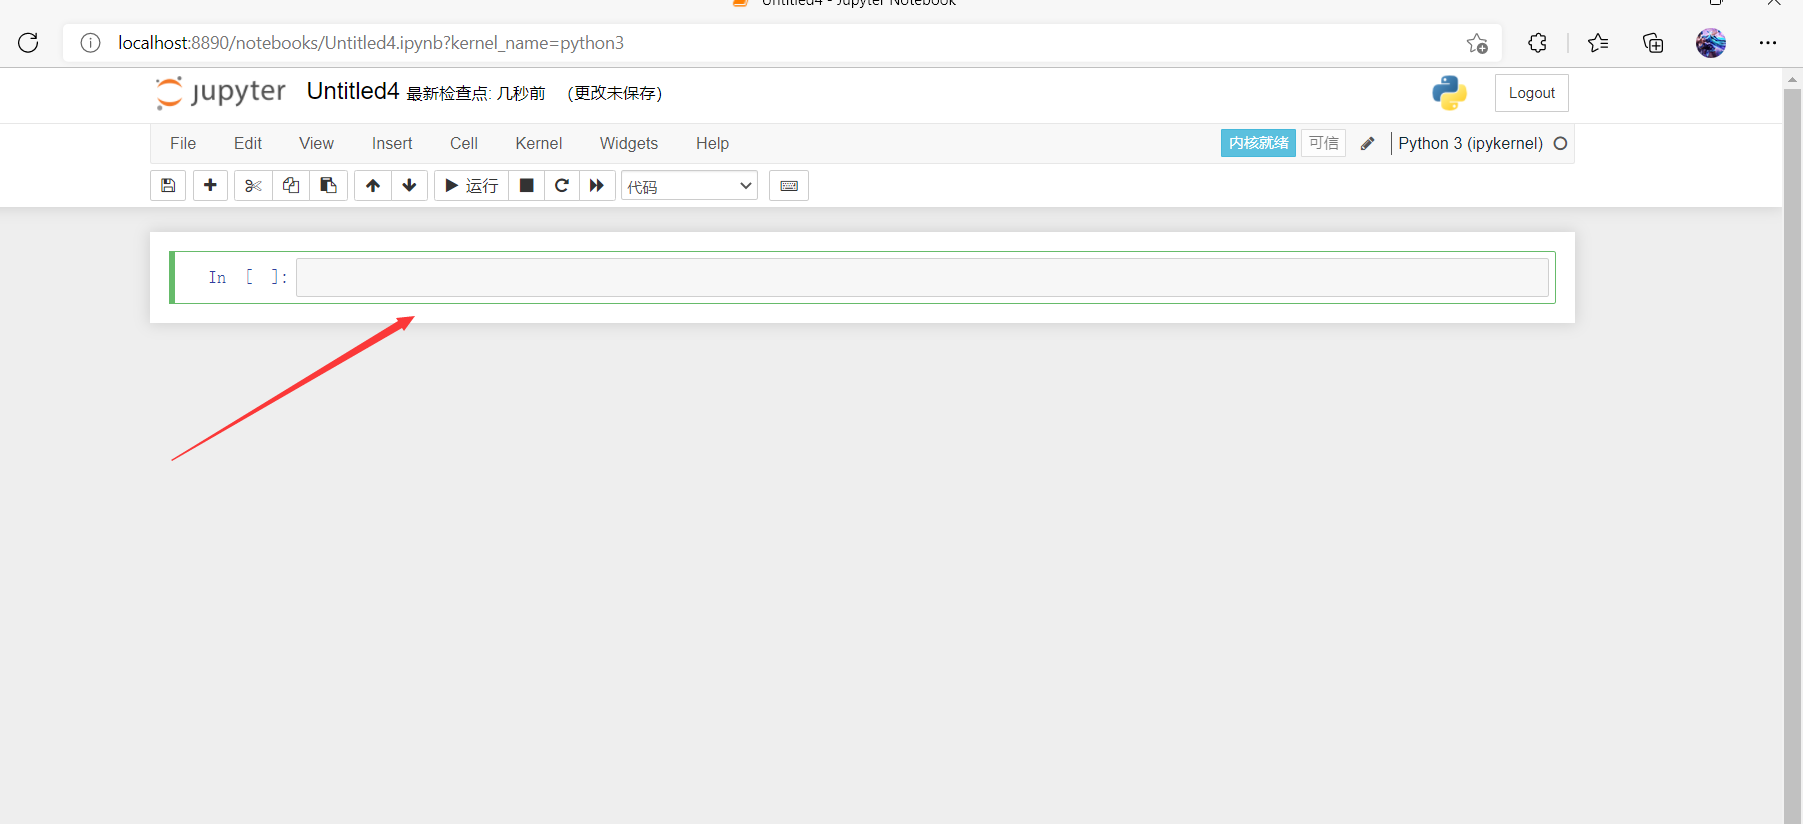Click the (更改未保存) unsaved changes text

614,93
